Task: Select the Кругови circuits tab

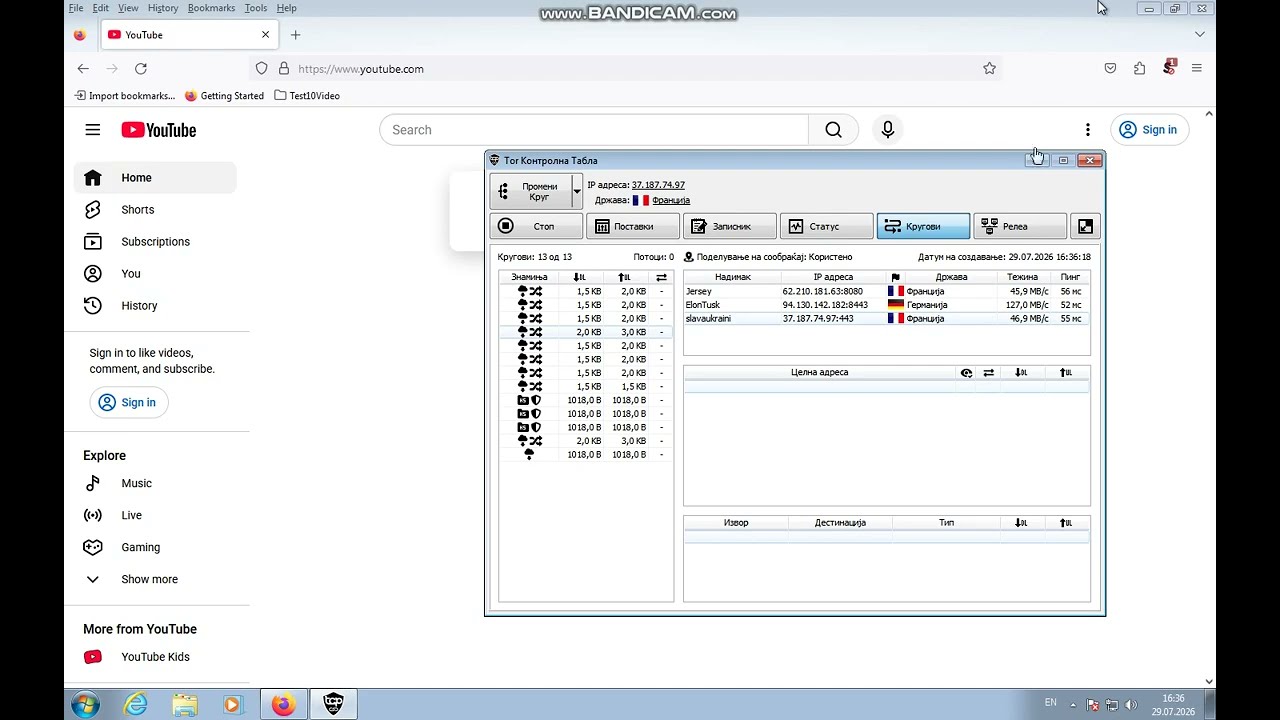Action: point(923,226)
